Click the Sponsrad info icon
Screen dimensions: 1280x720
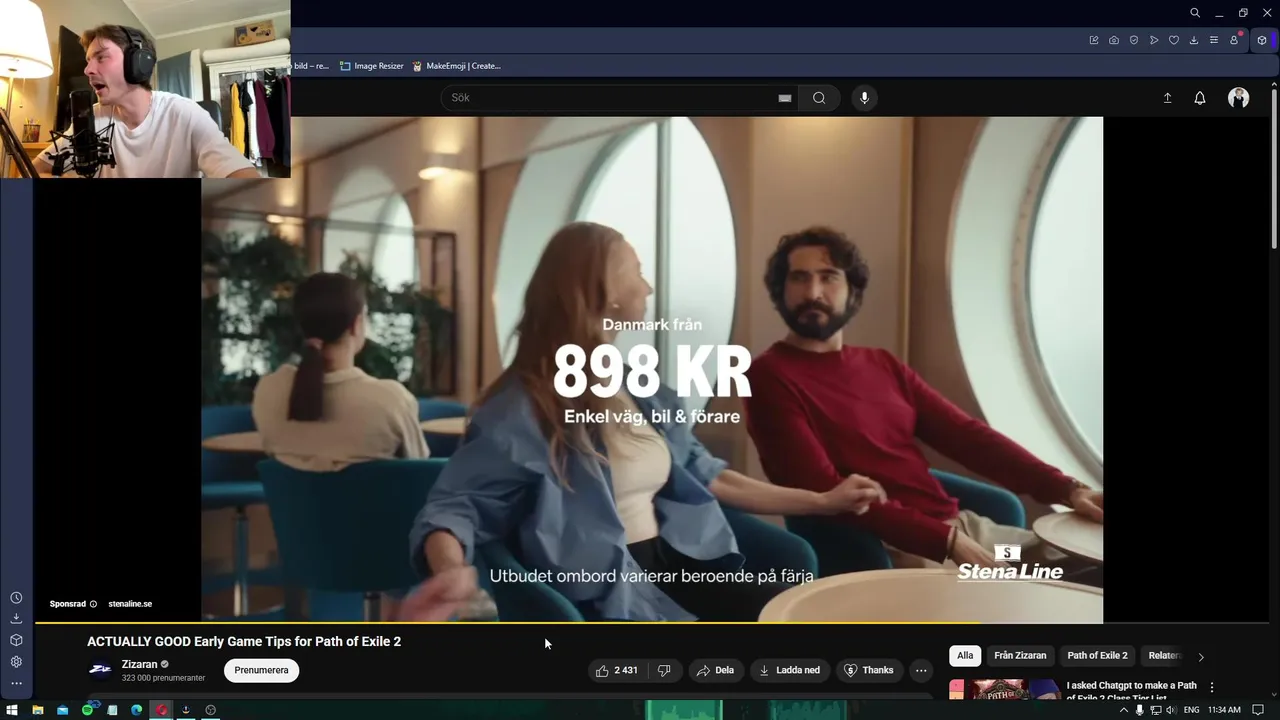coord(94,604)
